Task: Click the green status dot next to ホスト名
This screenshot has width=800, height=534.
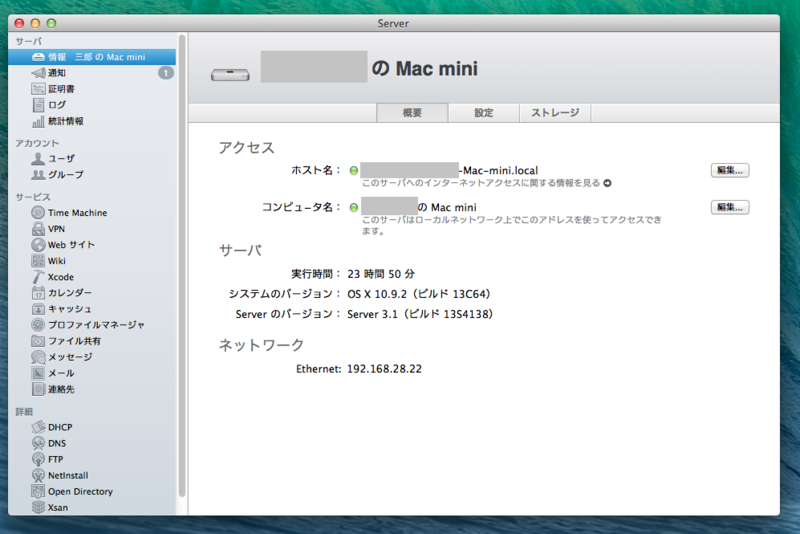Action: 354,170
